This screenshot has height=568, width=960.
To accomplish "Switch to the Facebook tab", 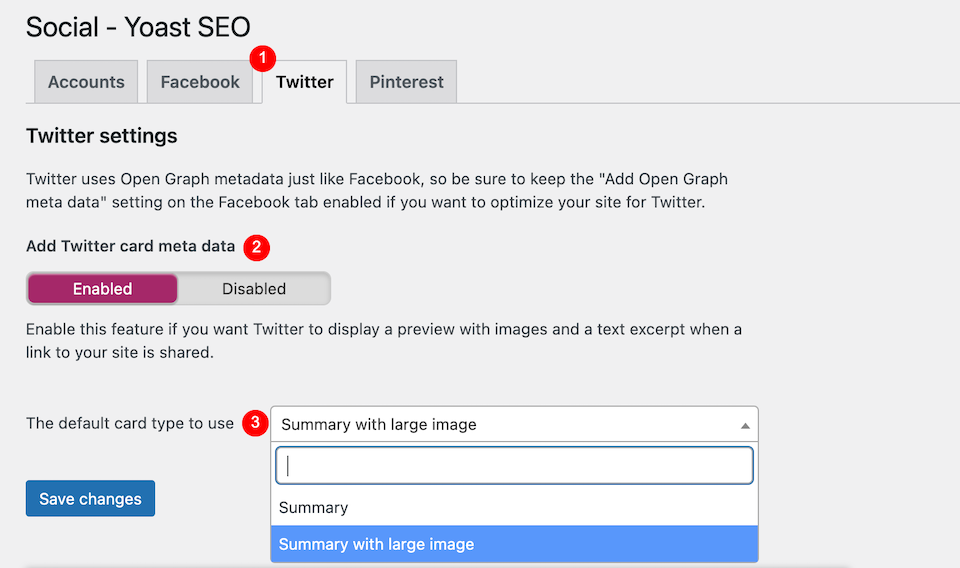I will point(200,82).
